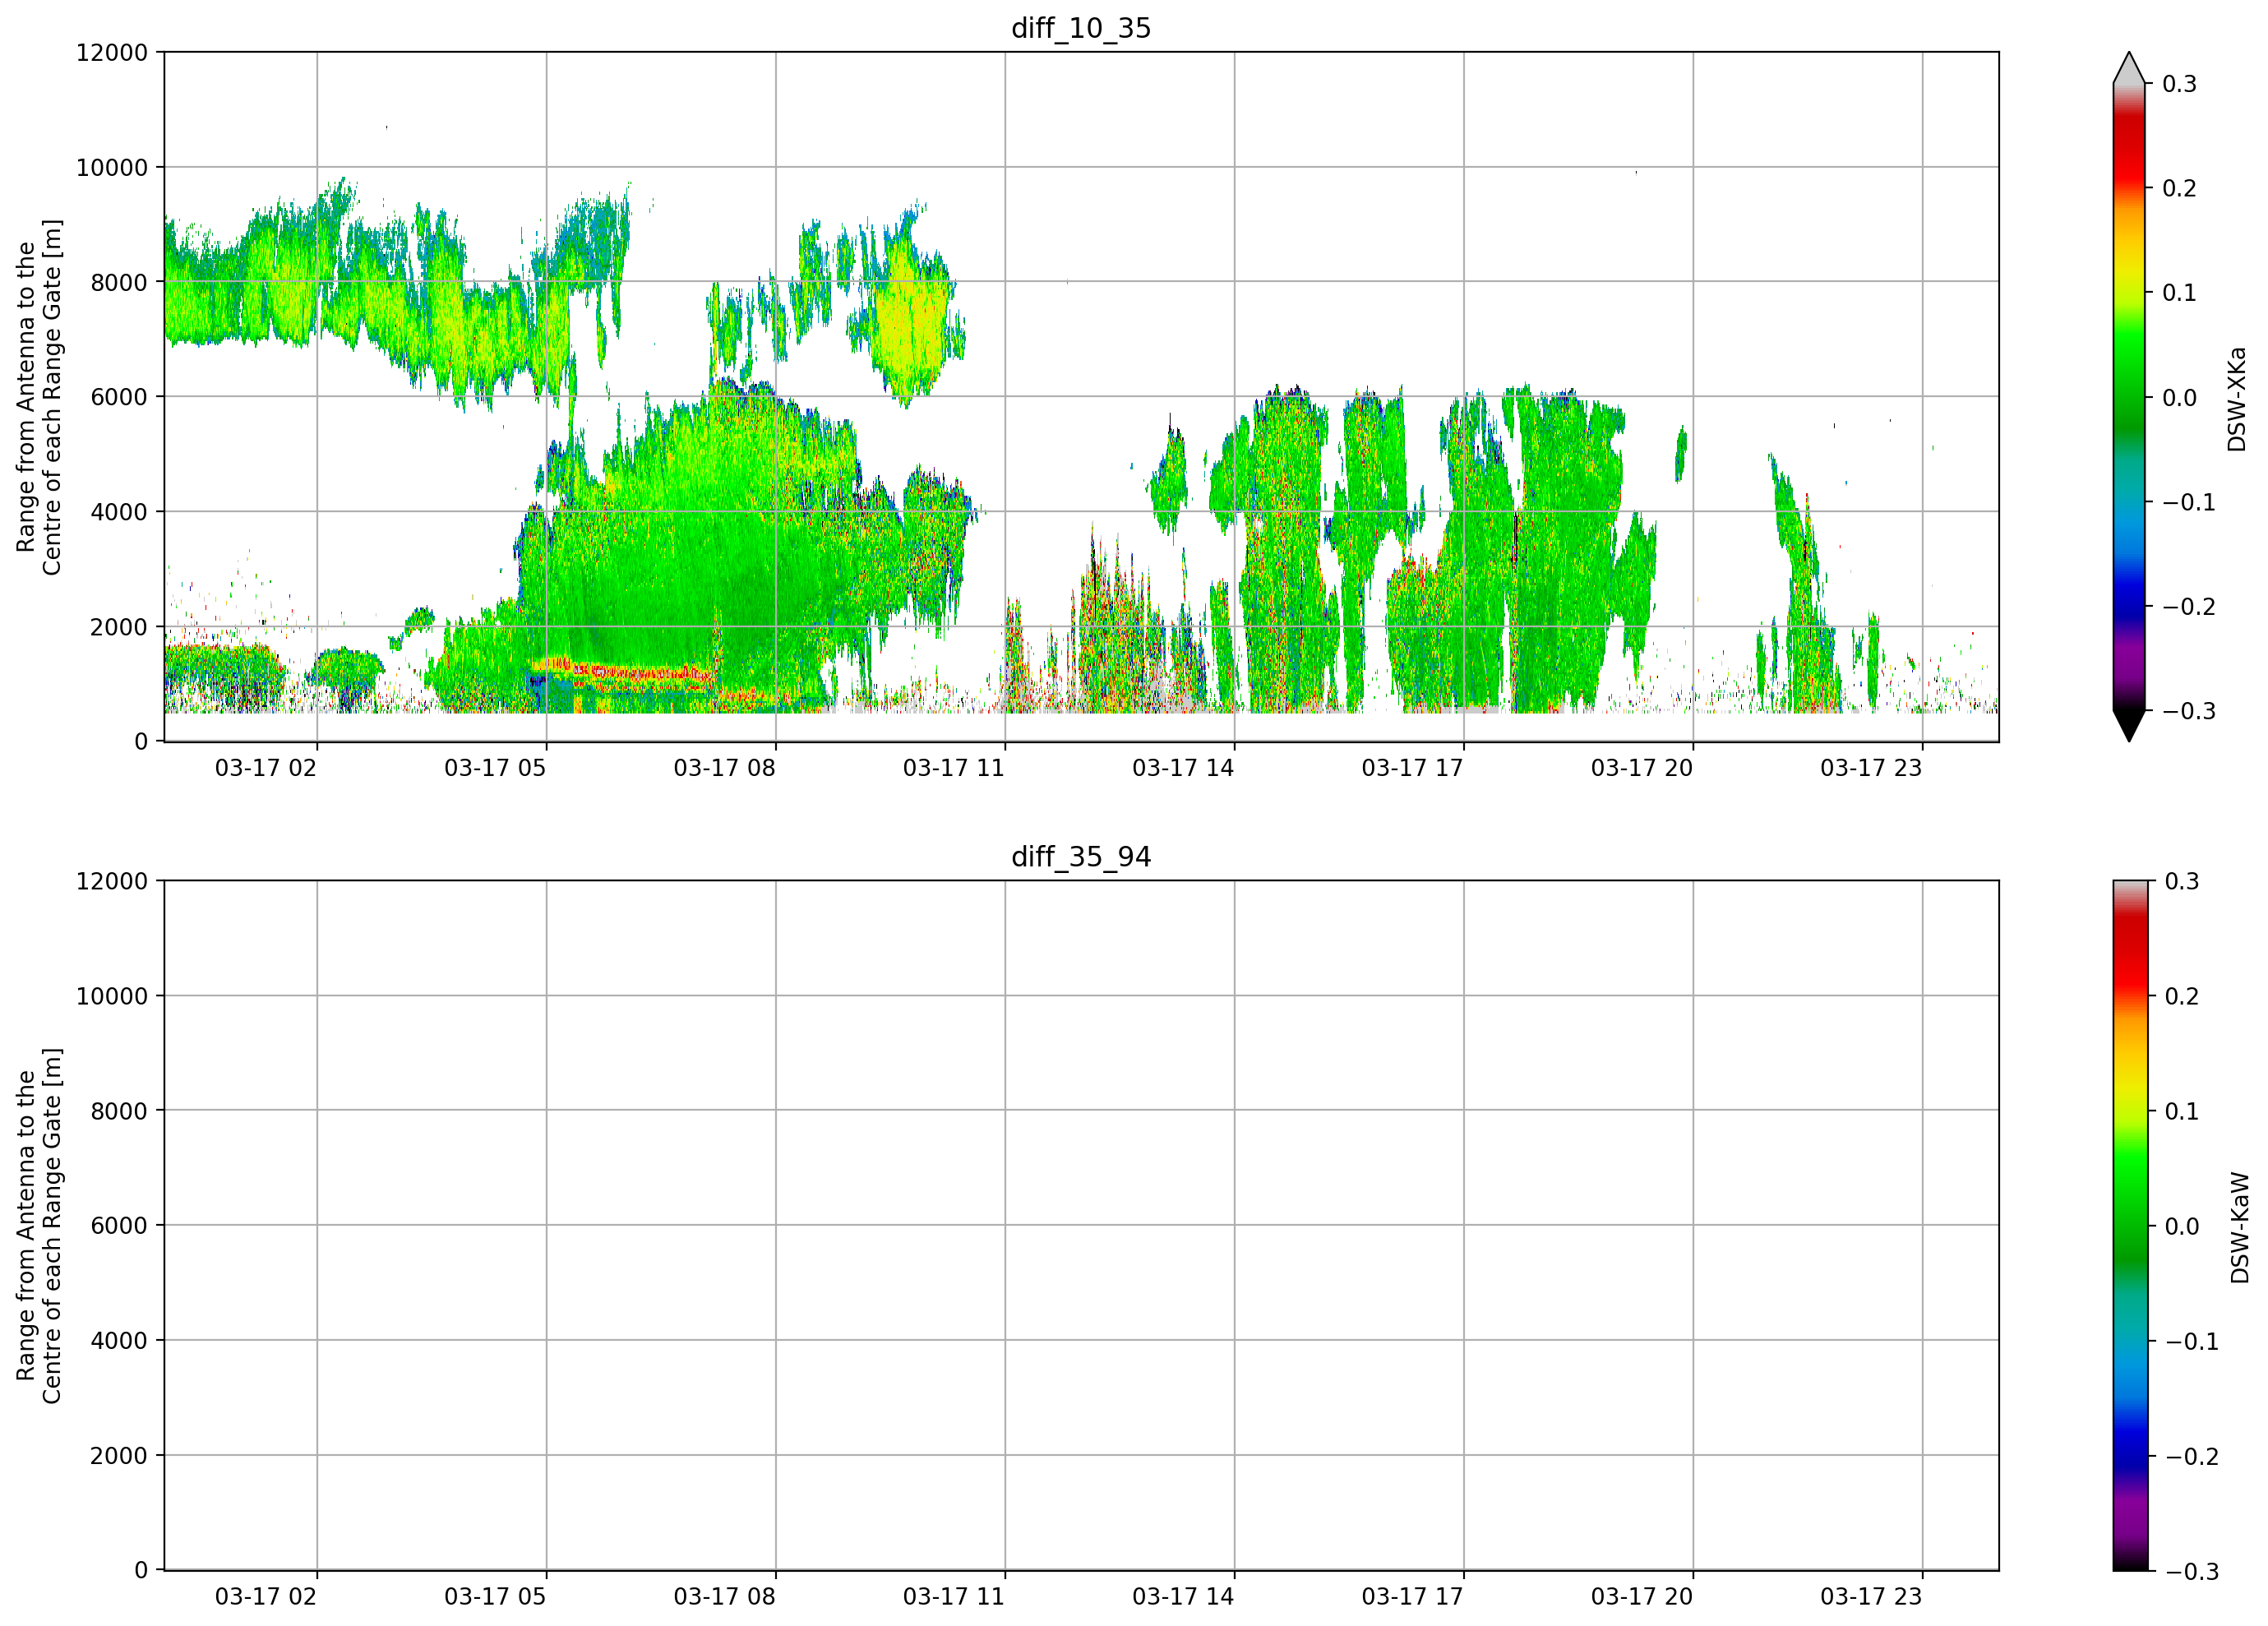2268x1626 pixels.
Task: Click the '−0.2' tick on the DSW-XKa colorbar
Action: [x=2189, y=607]
